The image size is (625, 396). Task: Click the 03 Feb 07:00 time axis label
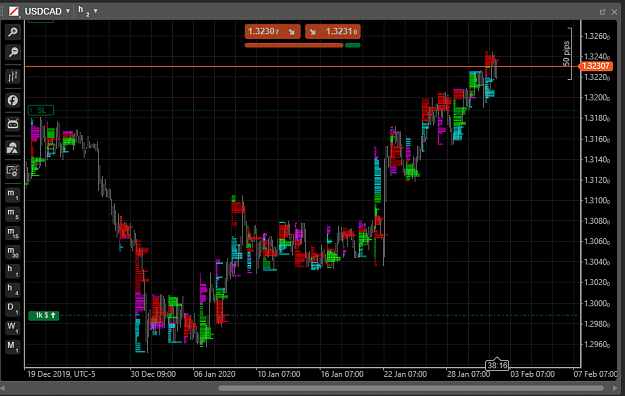point(533,374)
